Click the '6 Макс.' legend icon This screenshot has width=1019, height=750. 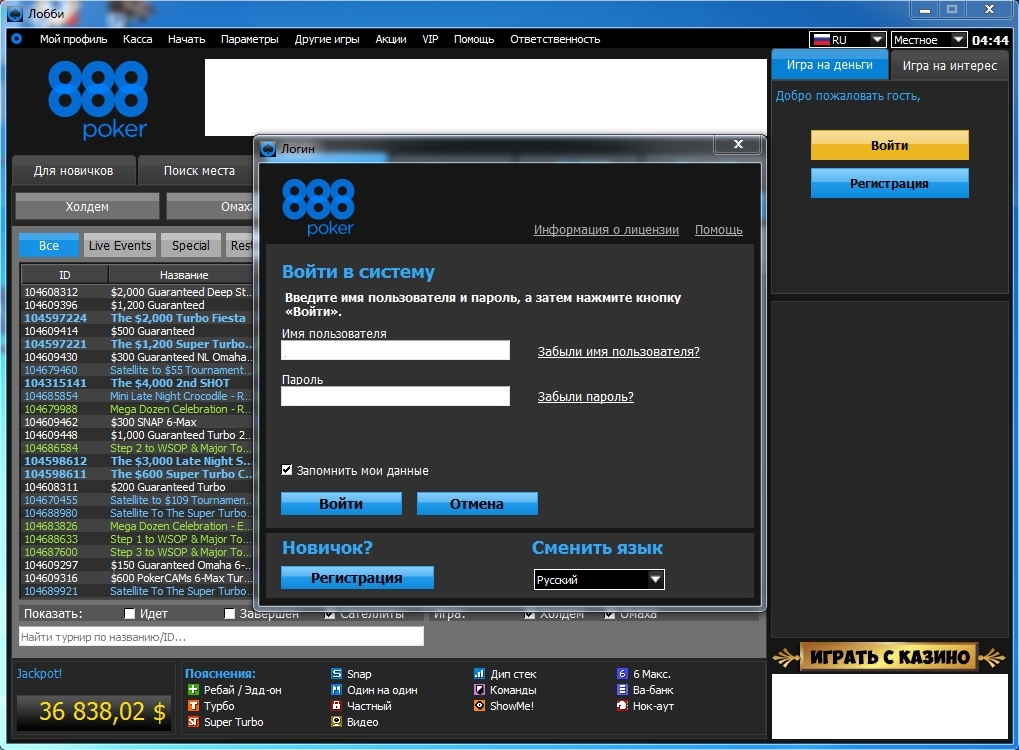coord(622,674)
